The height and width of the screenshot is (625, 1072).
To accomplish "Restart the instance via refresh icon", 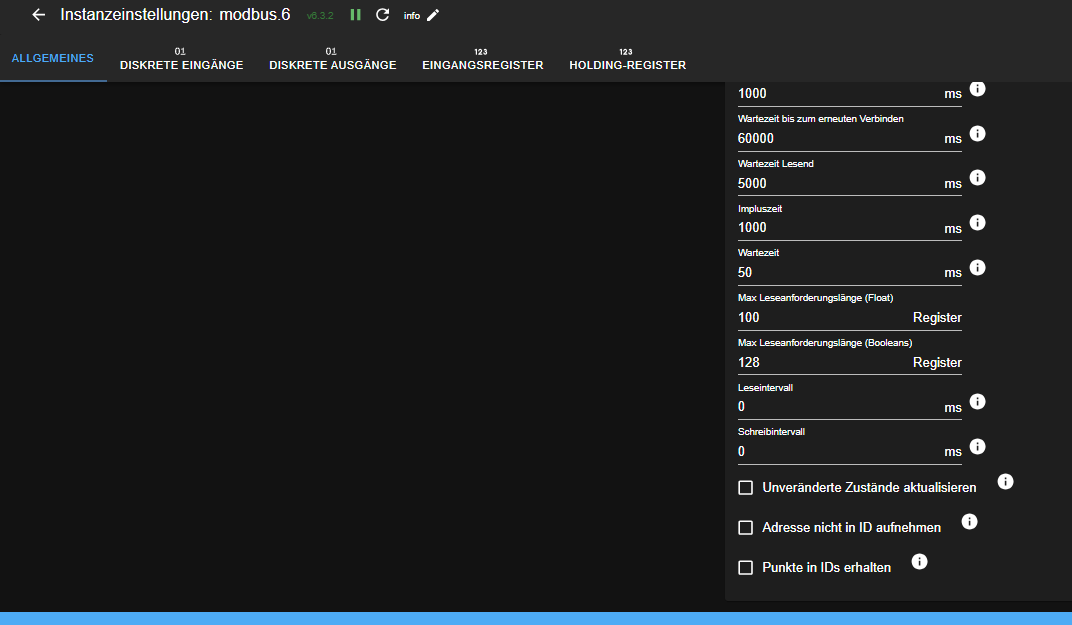I will pos(382,15).
